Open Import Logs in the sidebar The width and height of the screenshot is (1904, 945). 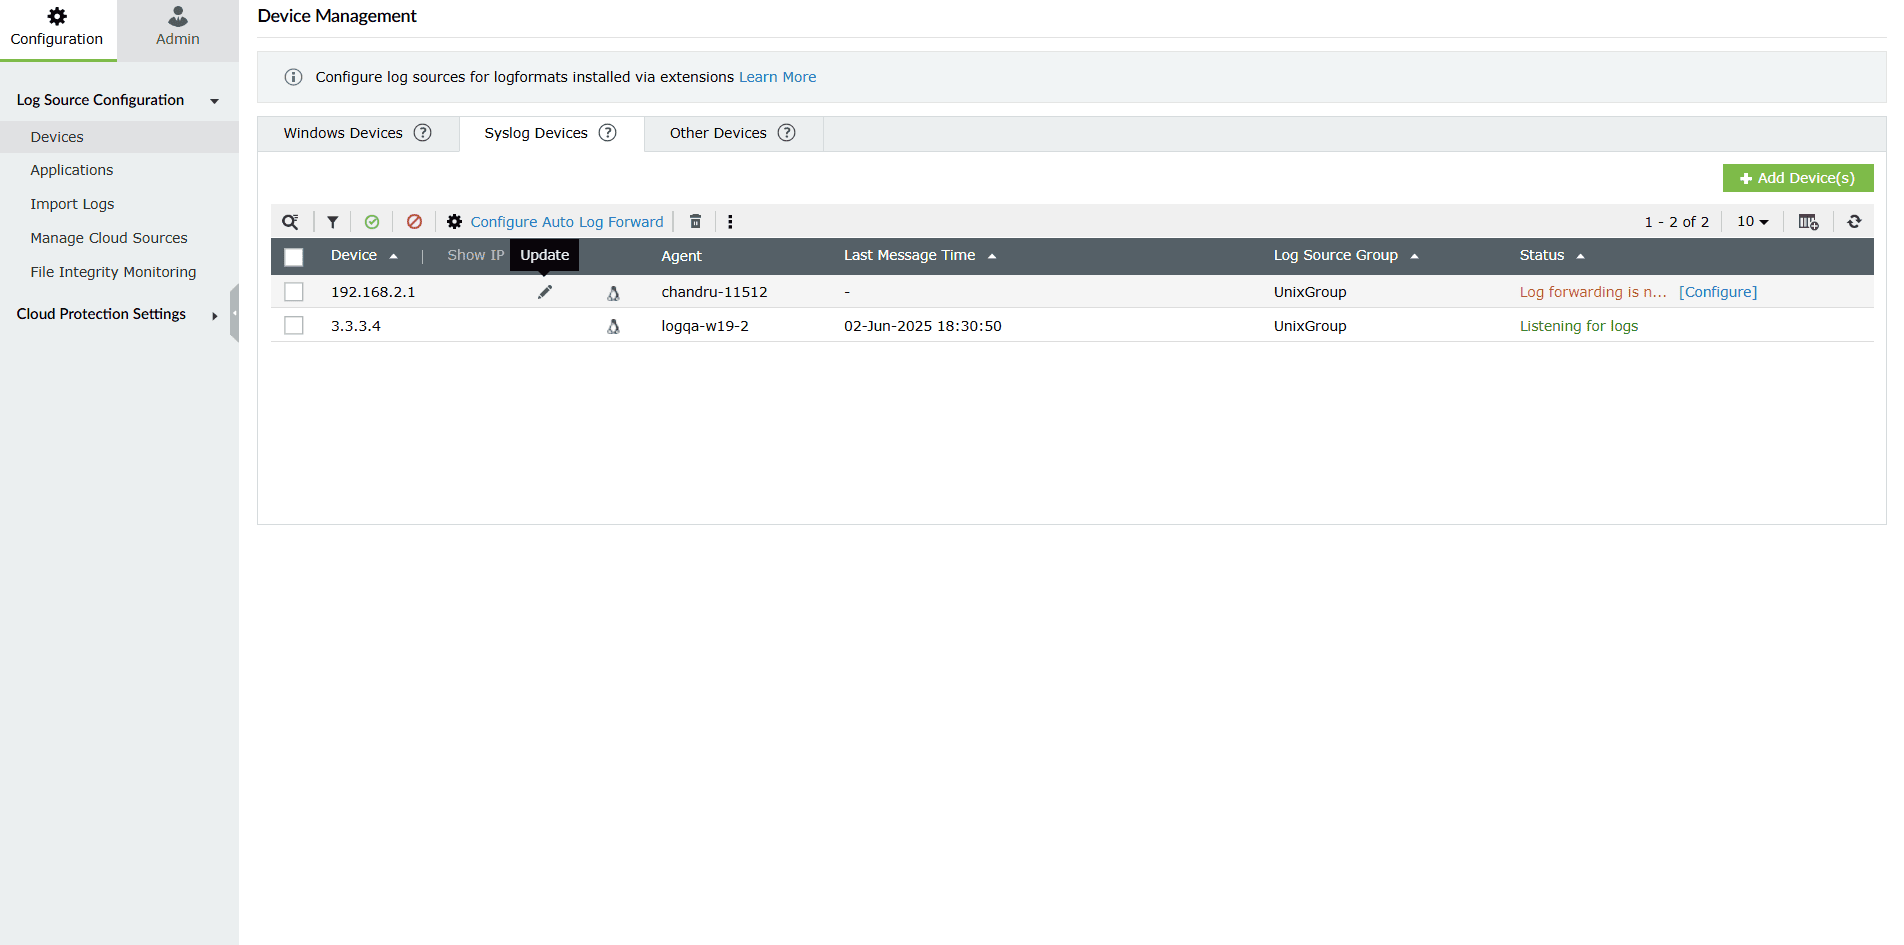click(x=72, y=204)
